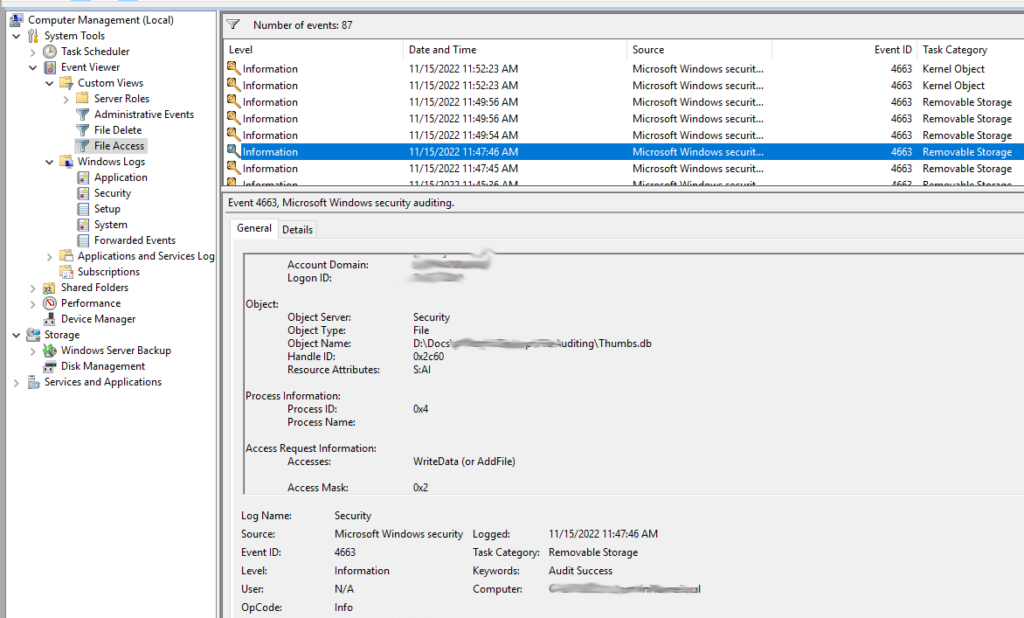Viewport: 1024px width, 618px height.
Task: Sort events by Date and Time column
Action: [x=444, y=49]
